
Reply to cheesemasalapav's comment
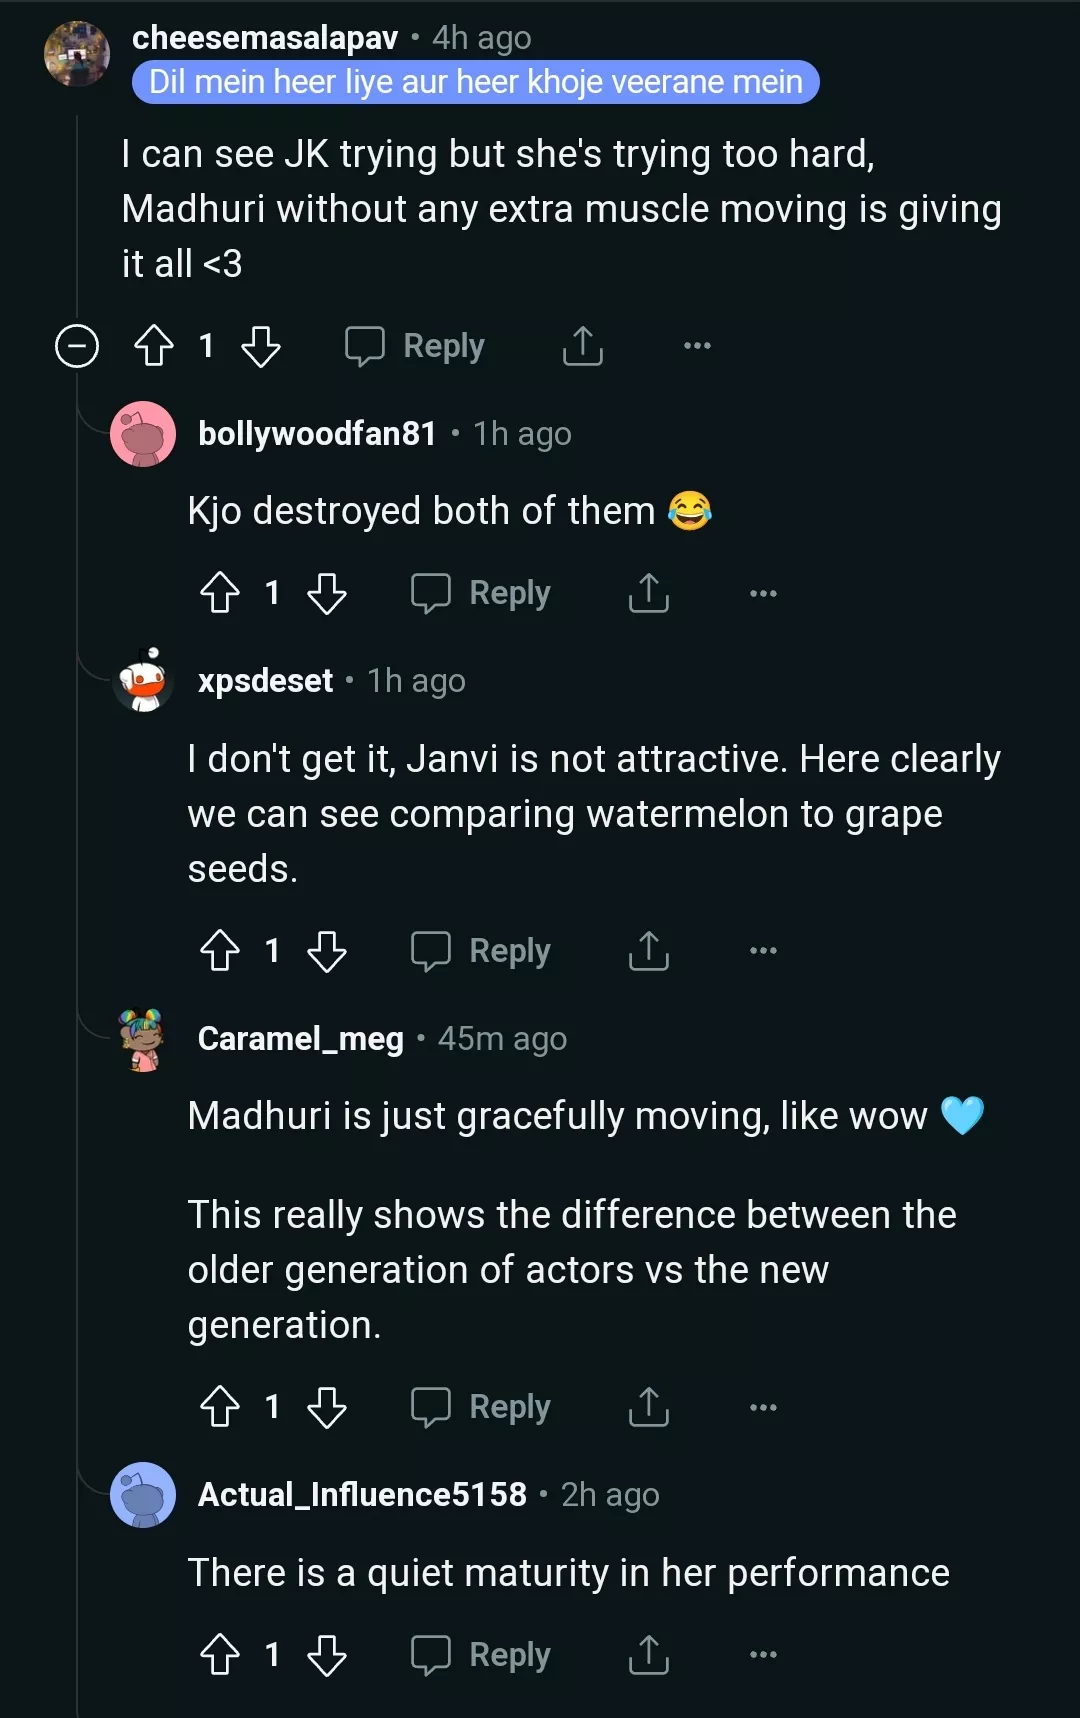[x=415, y=346]
